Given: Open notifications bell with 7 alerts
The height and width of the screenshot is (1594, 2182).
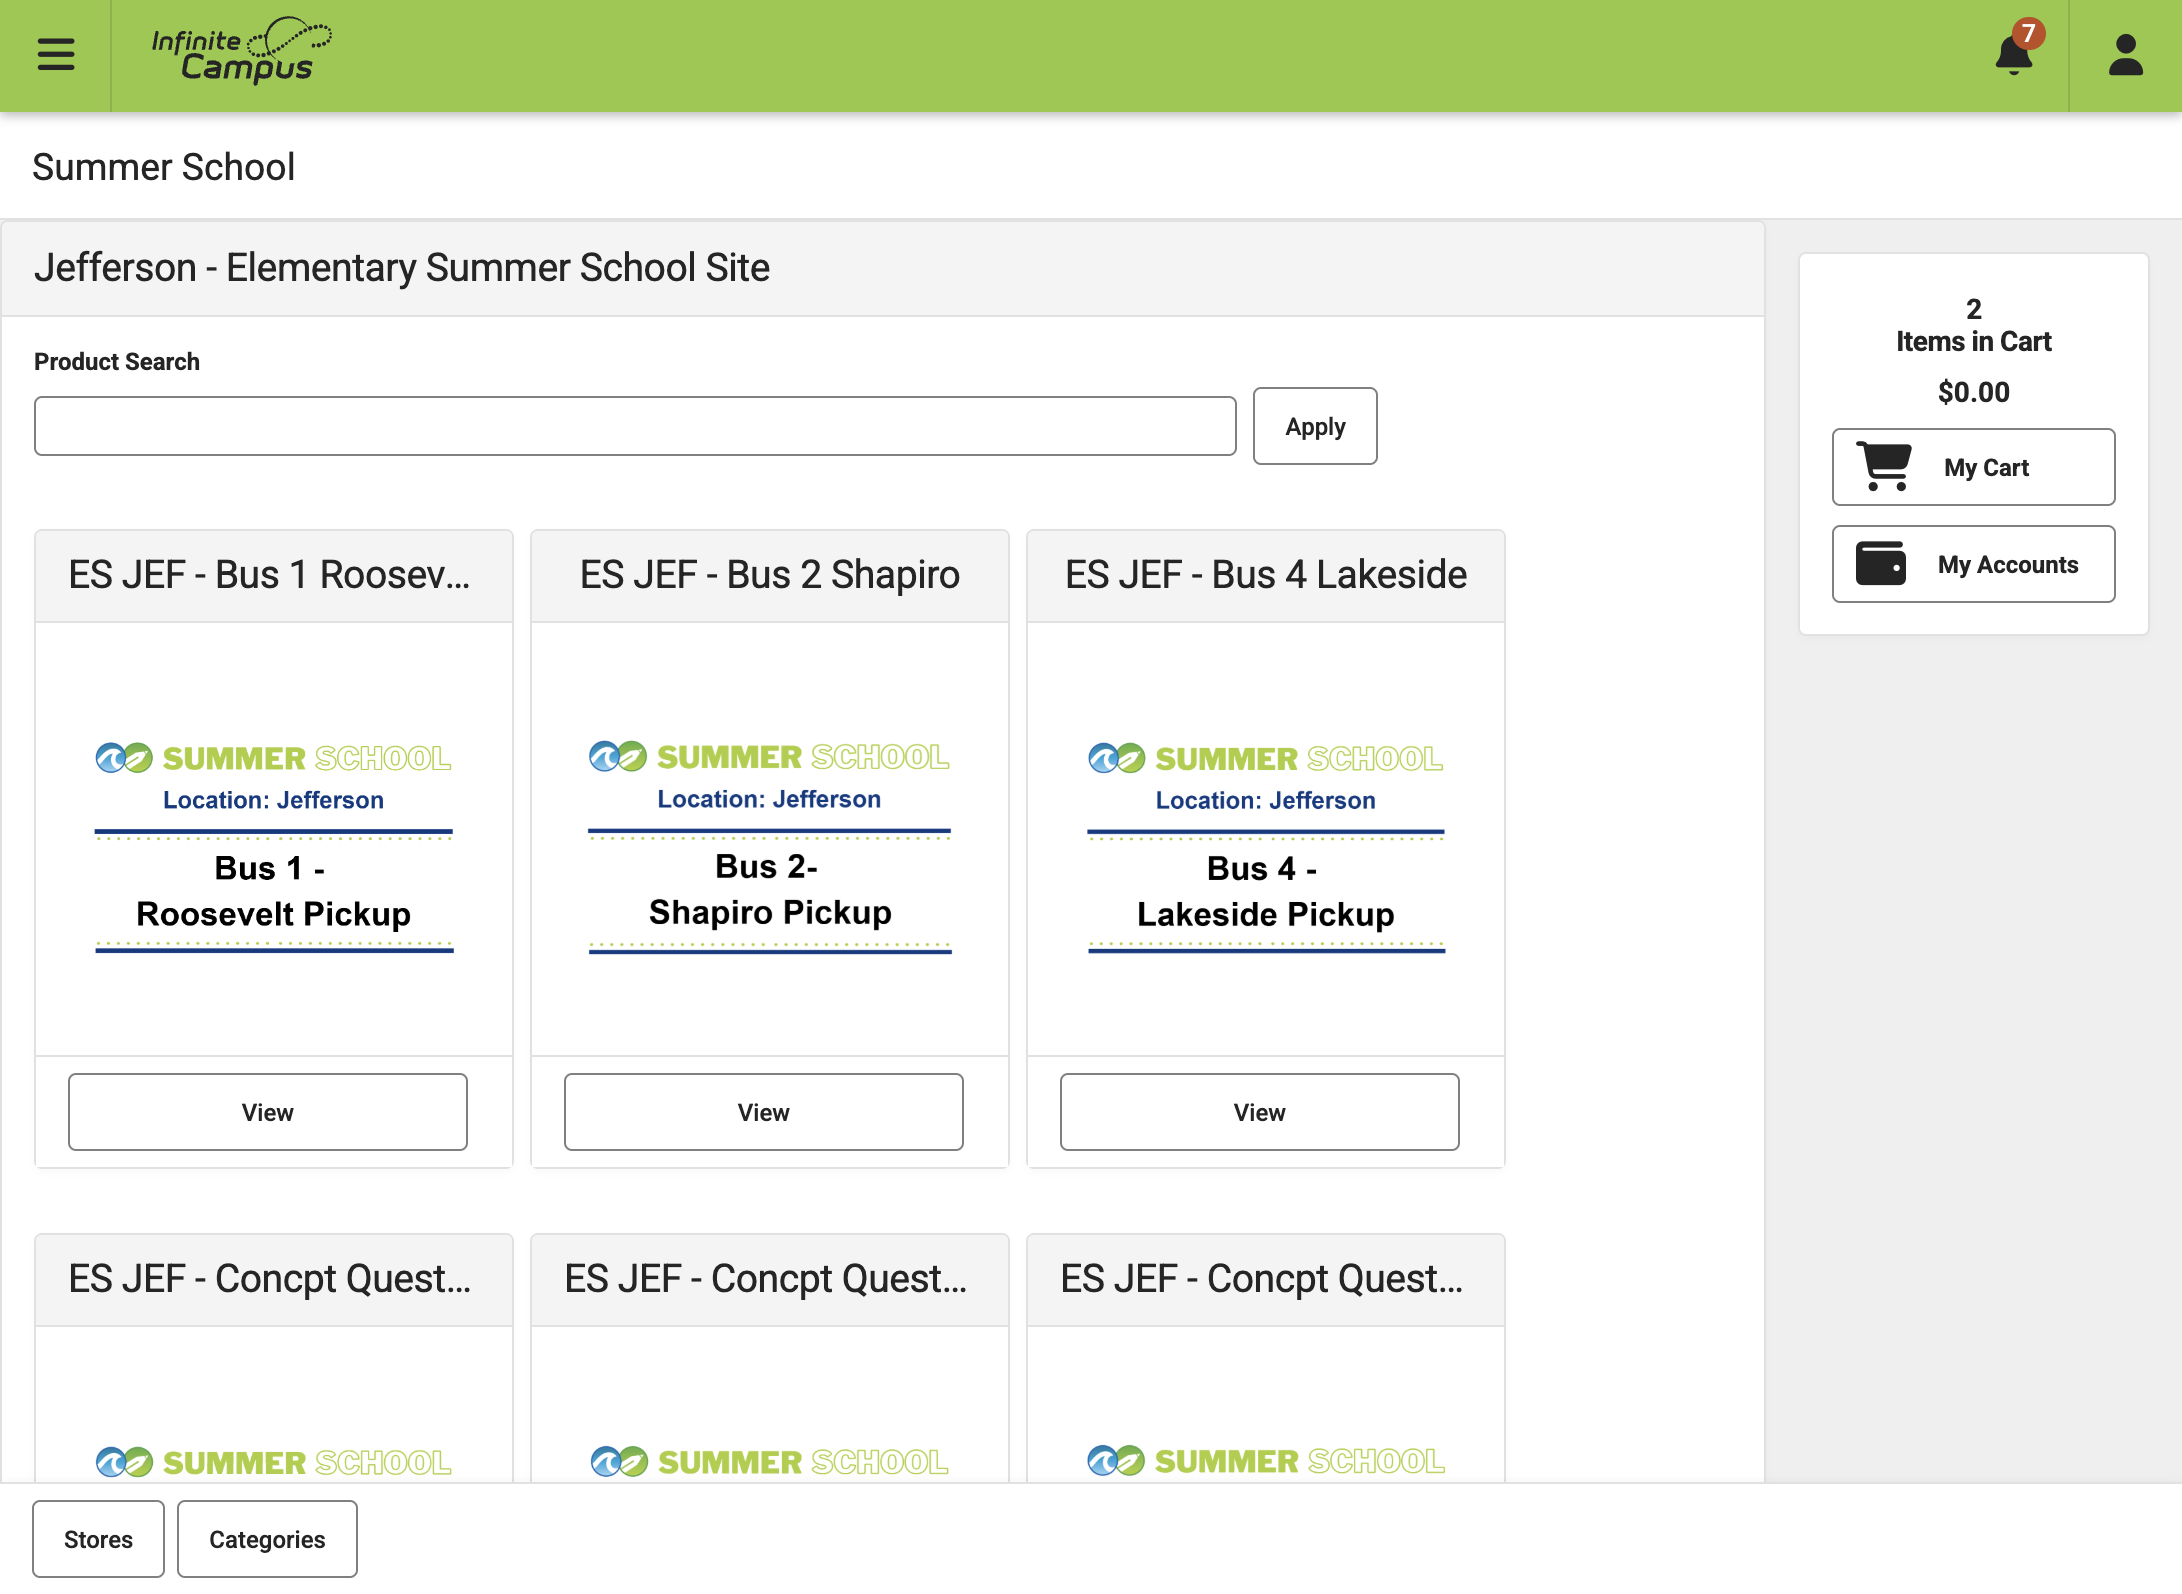Looking at the screenshot, I should point(2016,50).
